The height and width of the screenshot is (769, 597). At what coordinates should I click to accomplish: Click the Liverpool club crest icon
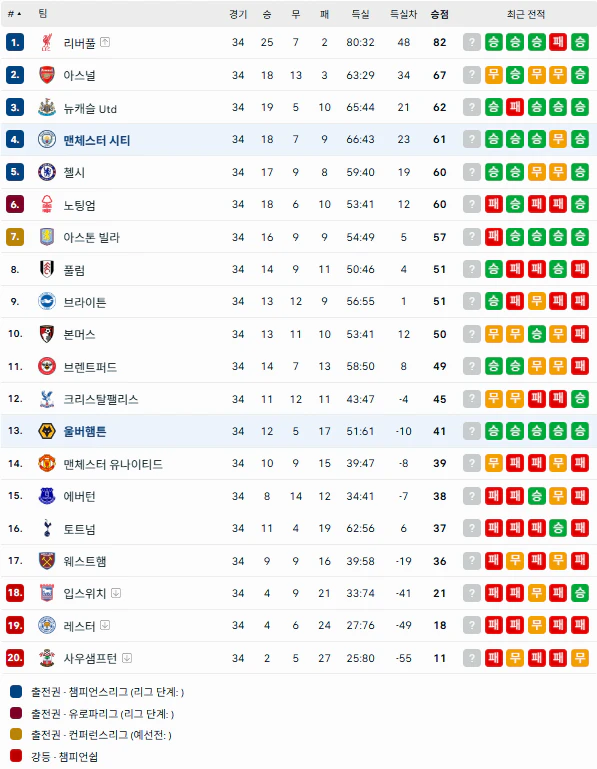47,43
